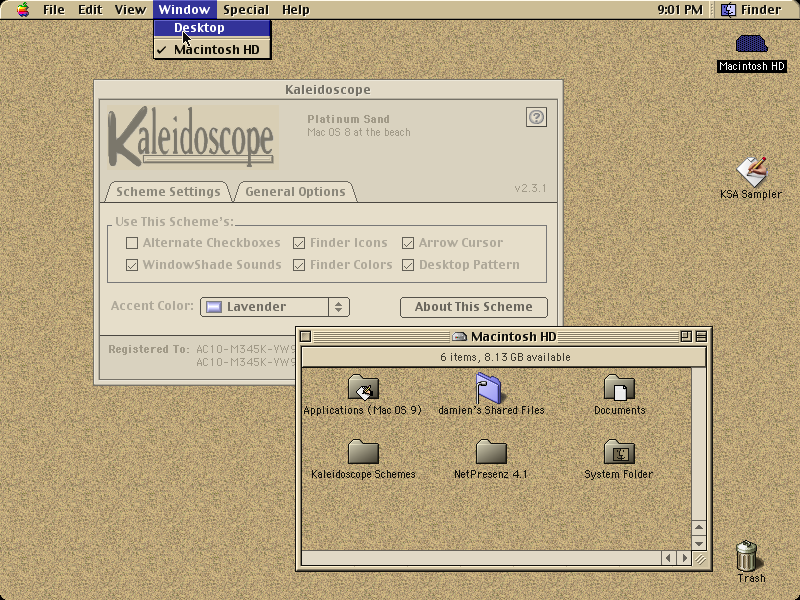
Task: Toggle the Finder Colors checkbox
Action: click(299, 265)
